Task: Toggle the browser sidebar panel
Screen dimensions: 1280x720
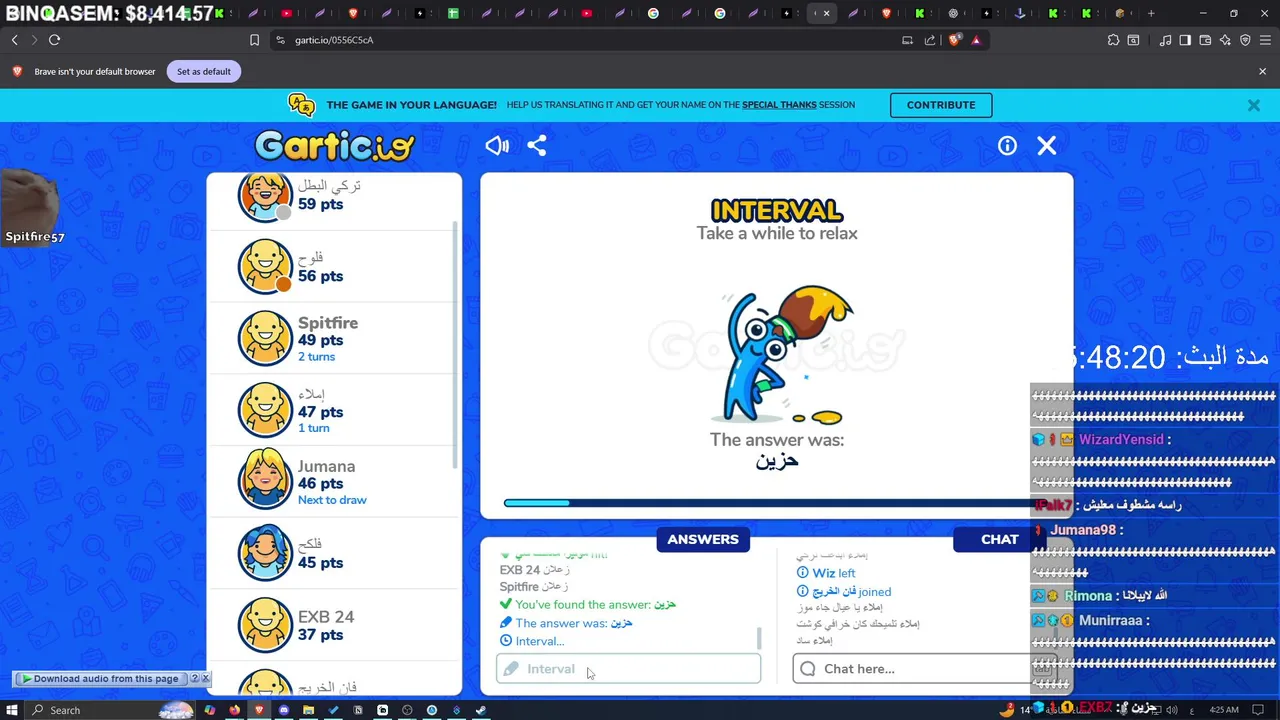Action: [x=1185, y=40]
